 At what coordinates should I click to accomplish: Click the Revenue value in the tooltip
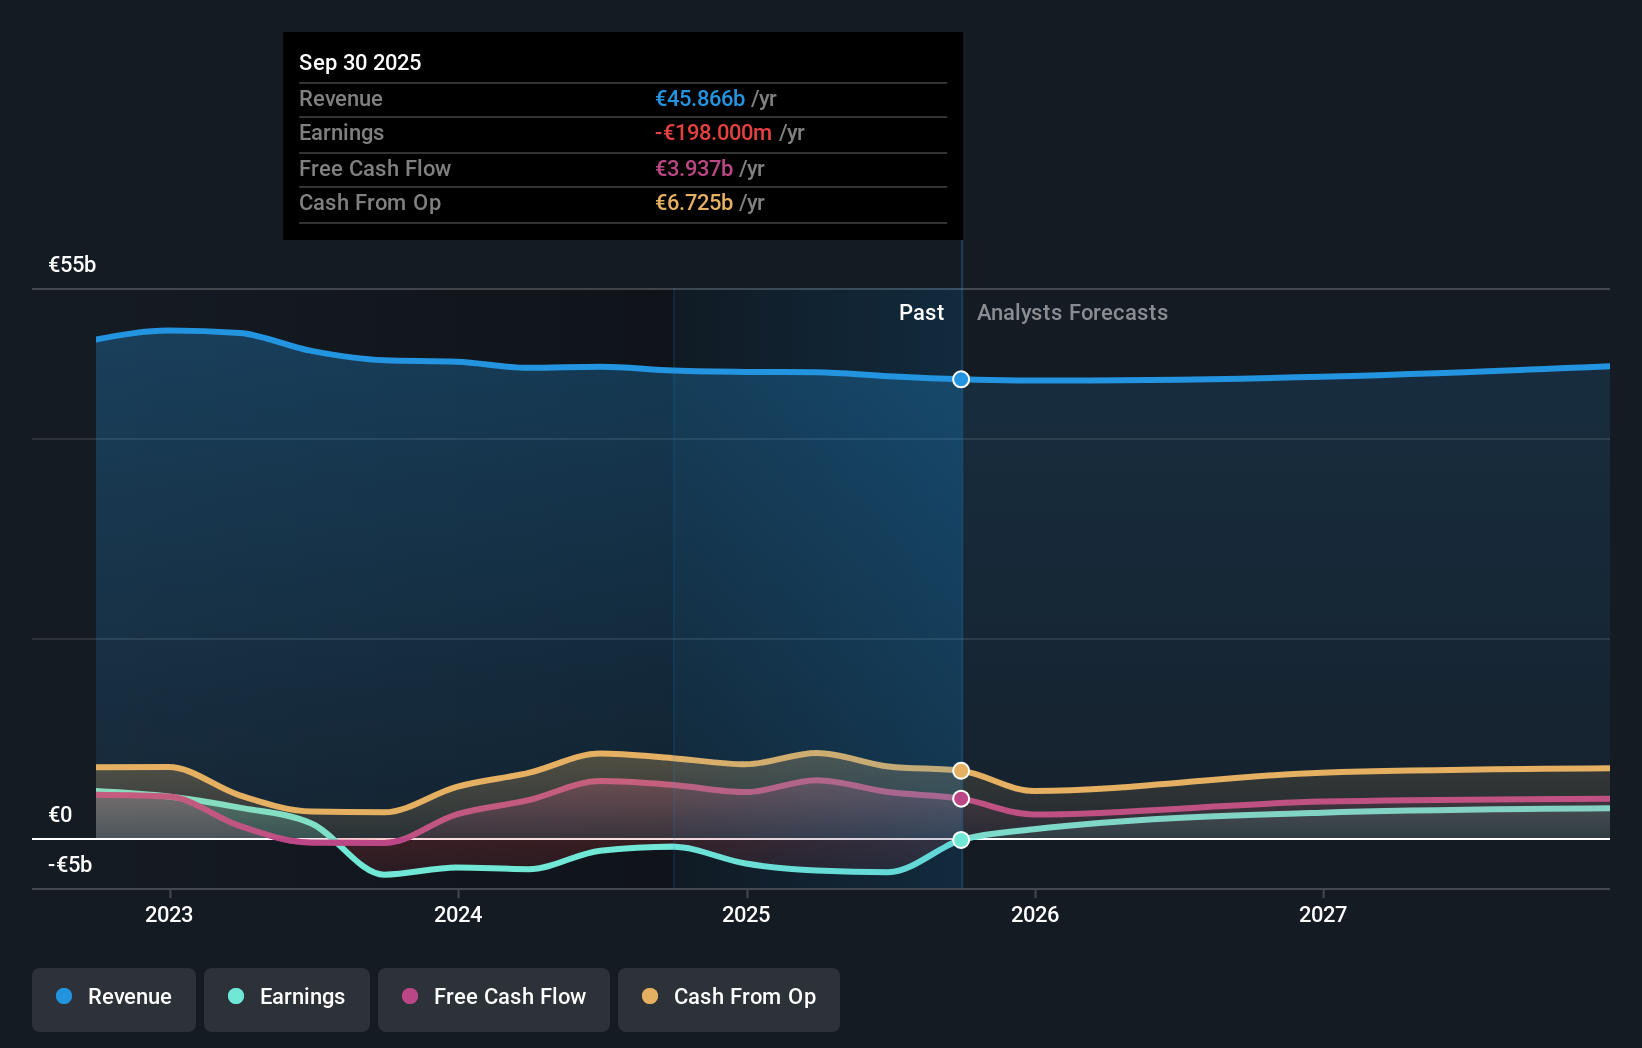pyautogui.click(x=699, y=98)
